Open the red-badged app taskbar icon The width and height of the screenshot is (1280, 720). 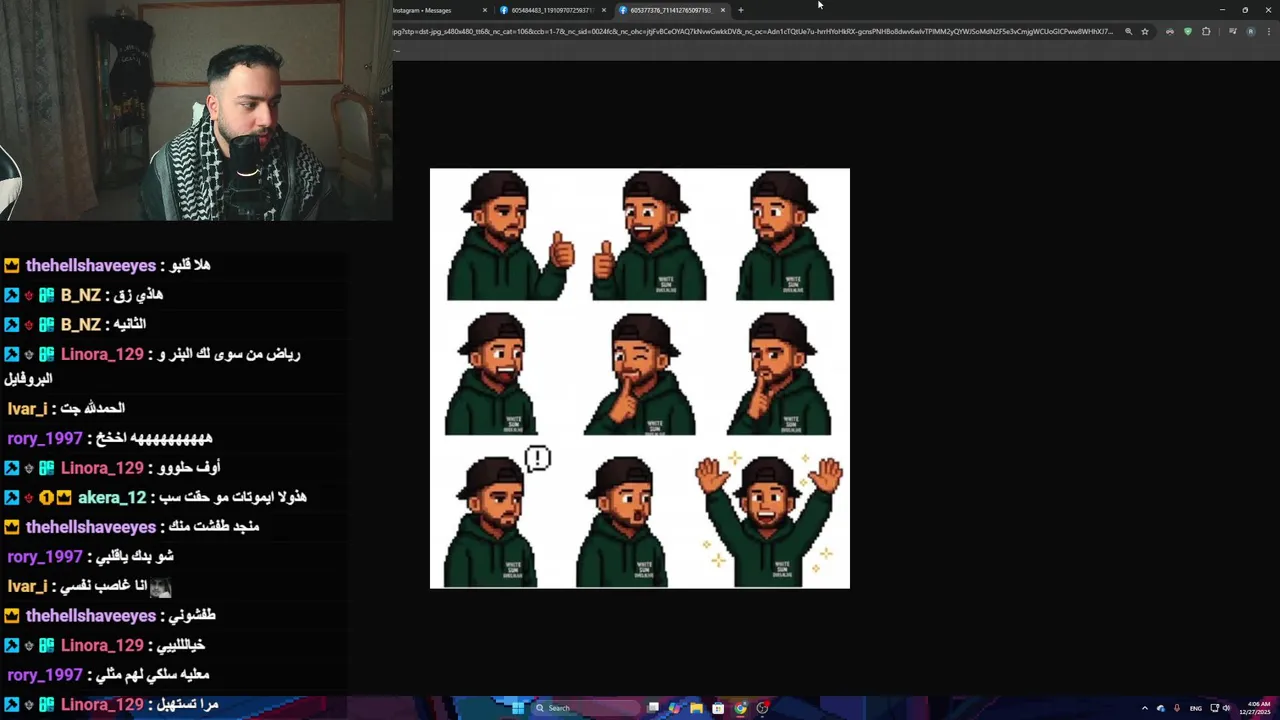click(x=762, y=708)
